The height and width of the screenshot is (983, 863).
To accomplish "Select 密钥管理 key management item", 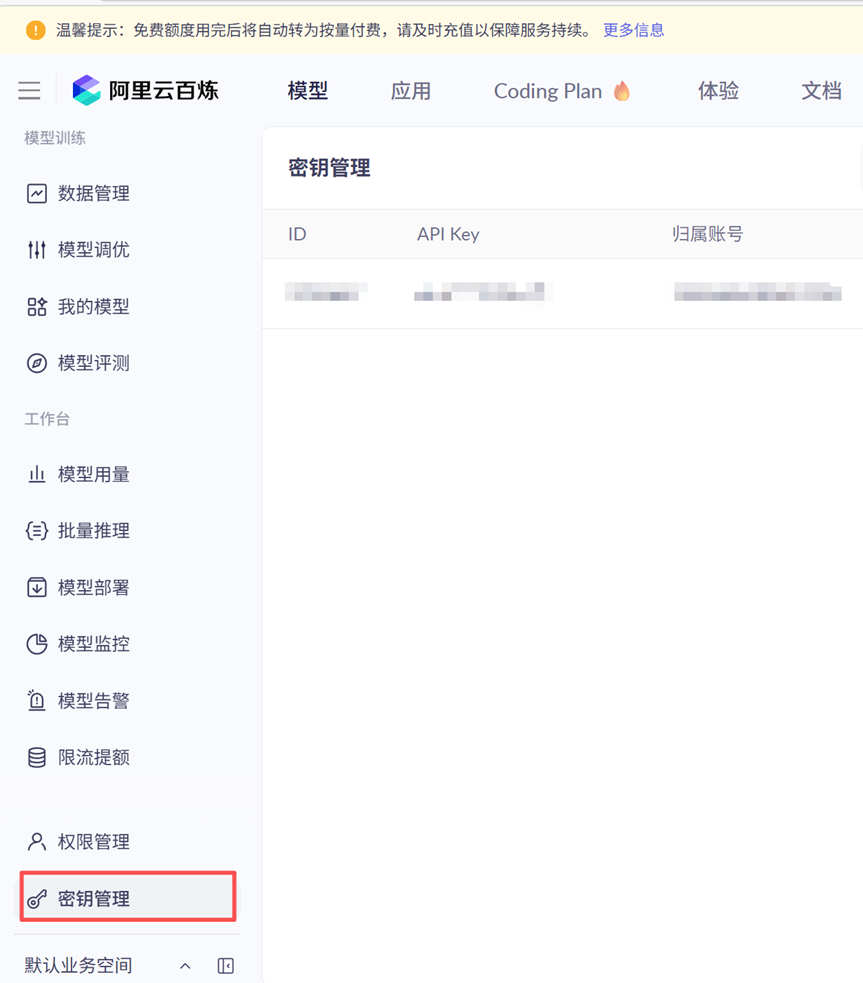I will [x=95, y=897].
